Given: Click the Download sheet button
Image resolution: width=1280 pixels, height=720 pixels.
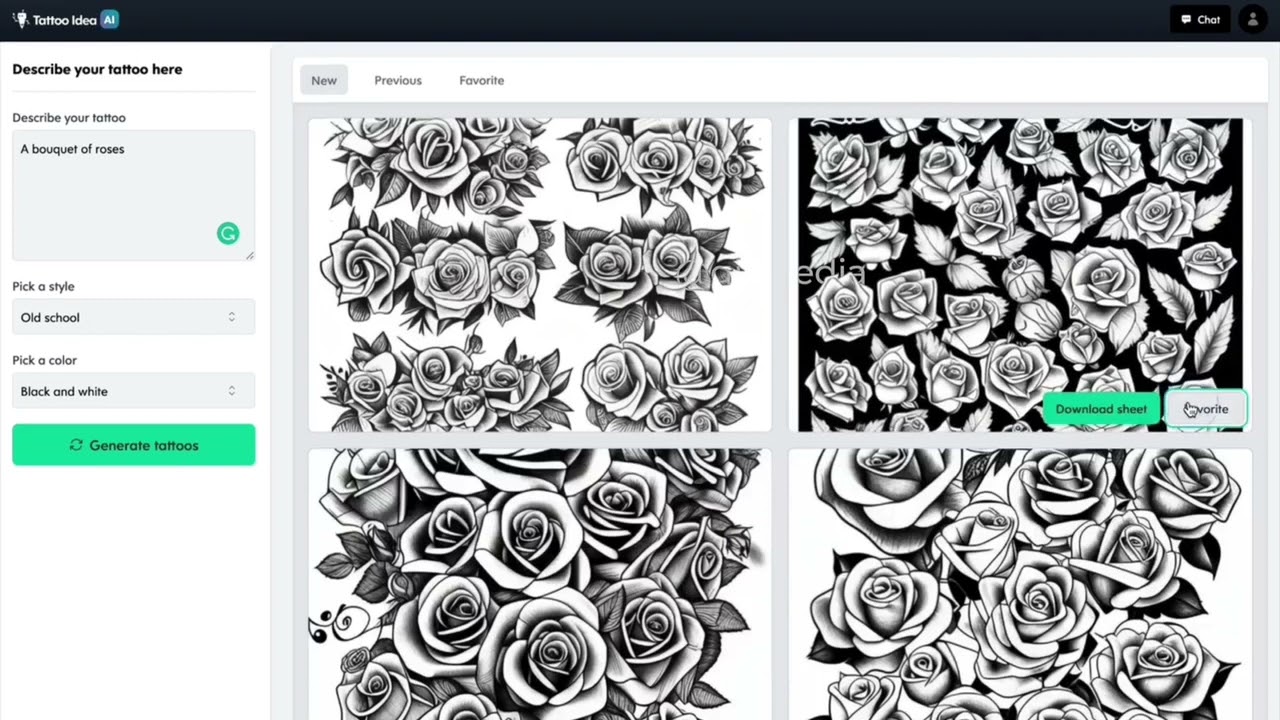Looking at the screenshot, I should tap(1100, 409).
